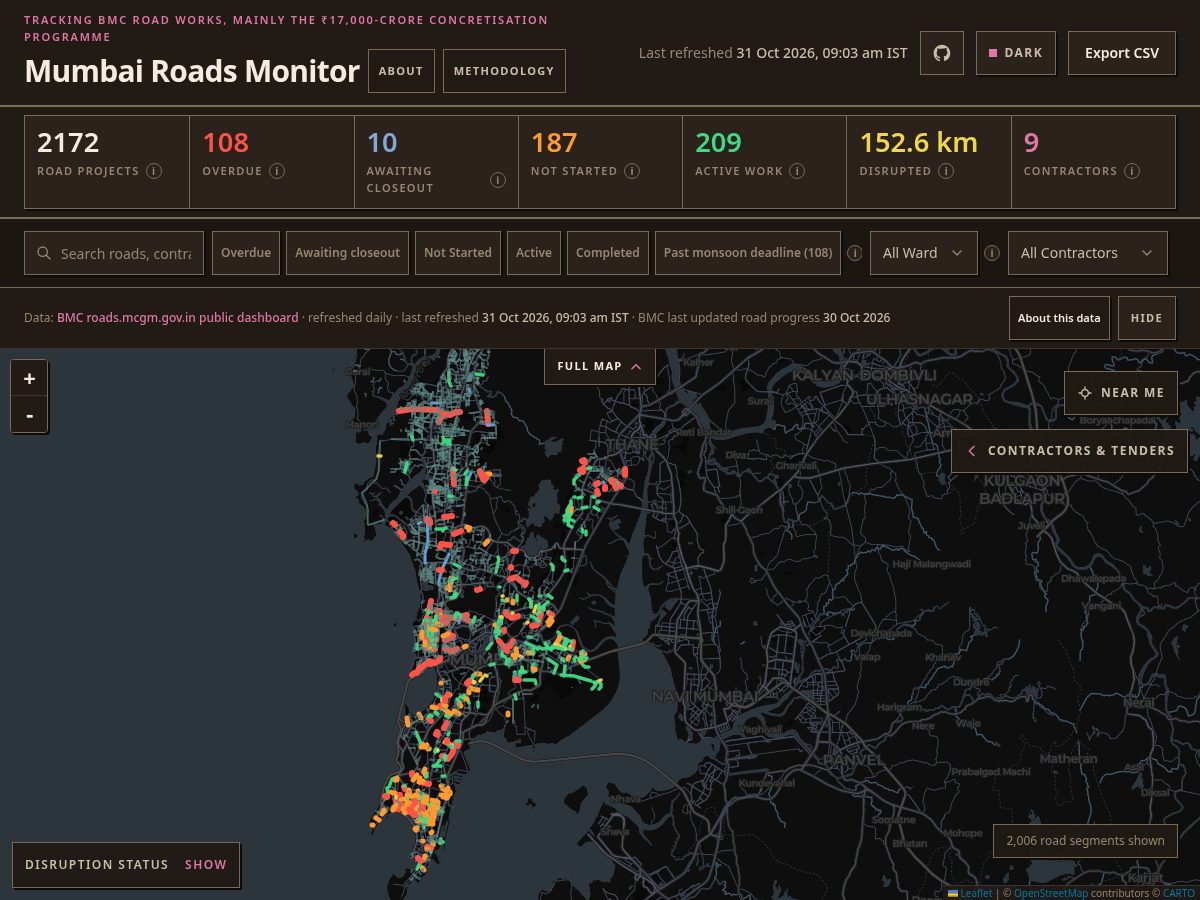Click the 187 Not Started count

coord(554,143)
